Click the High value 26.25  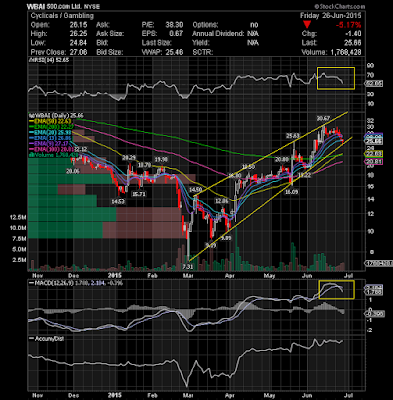point(78,34)
